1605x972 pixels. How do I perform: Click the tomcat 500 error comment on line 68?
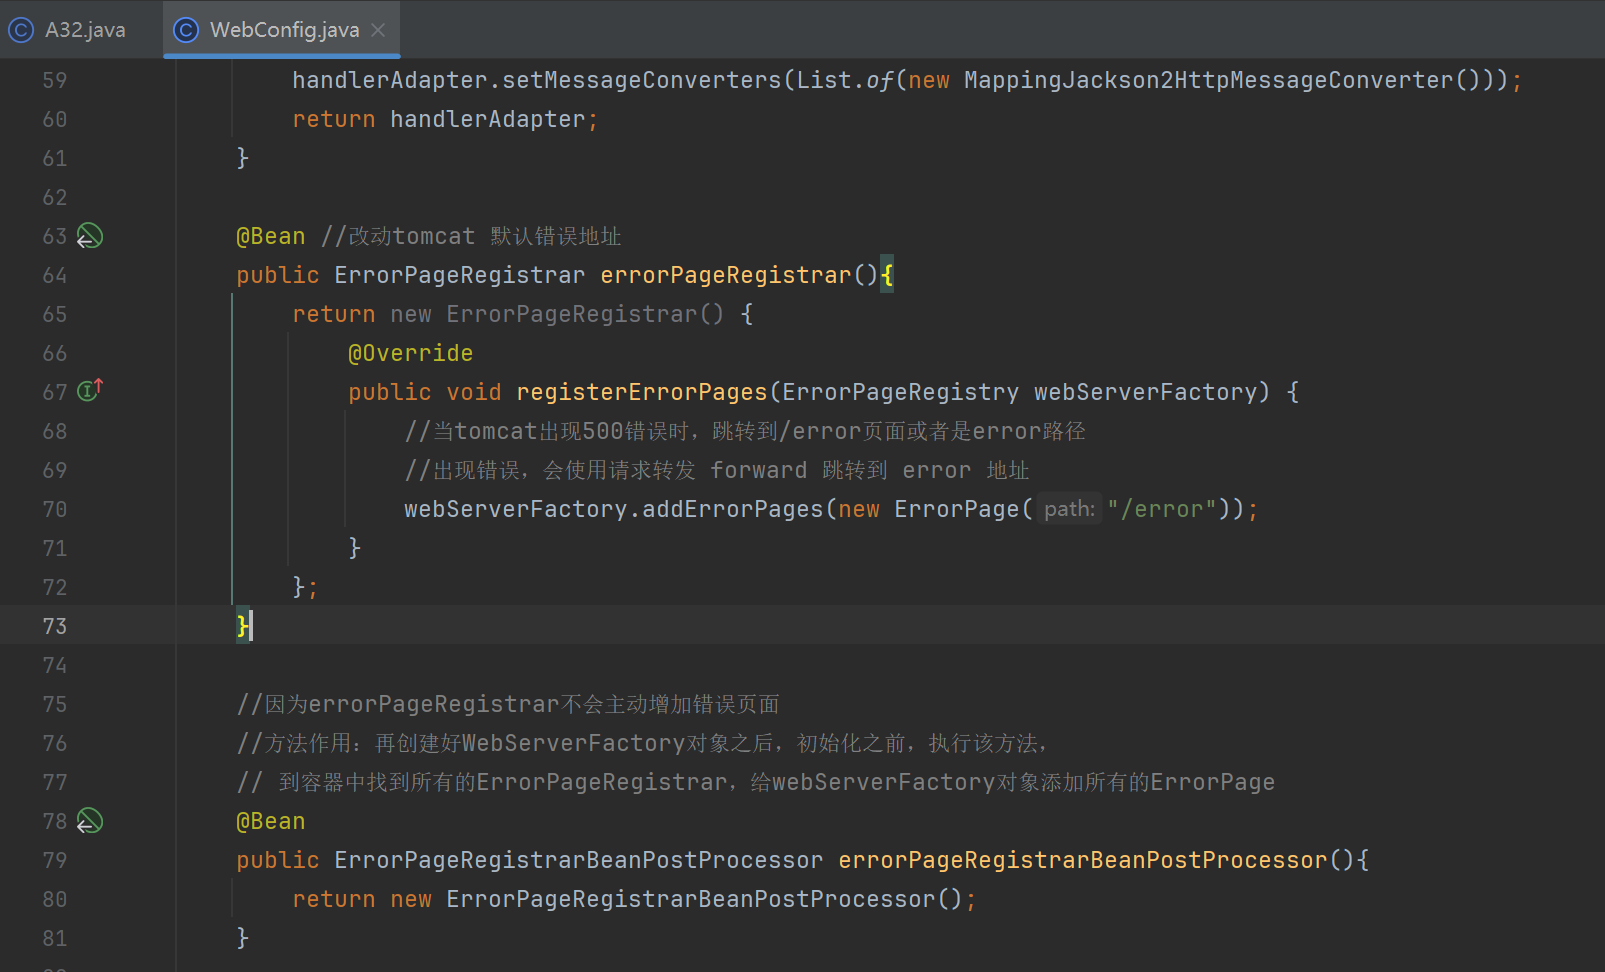click(x=745, y=431)
